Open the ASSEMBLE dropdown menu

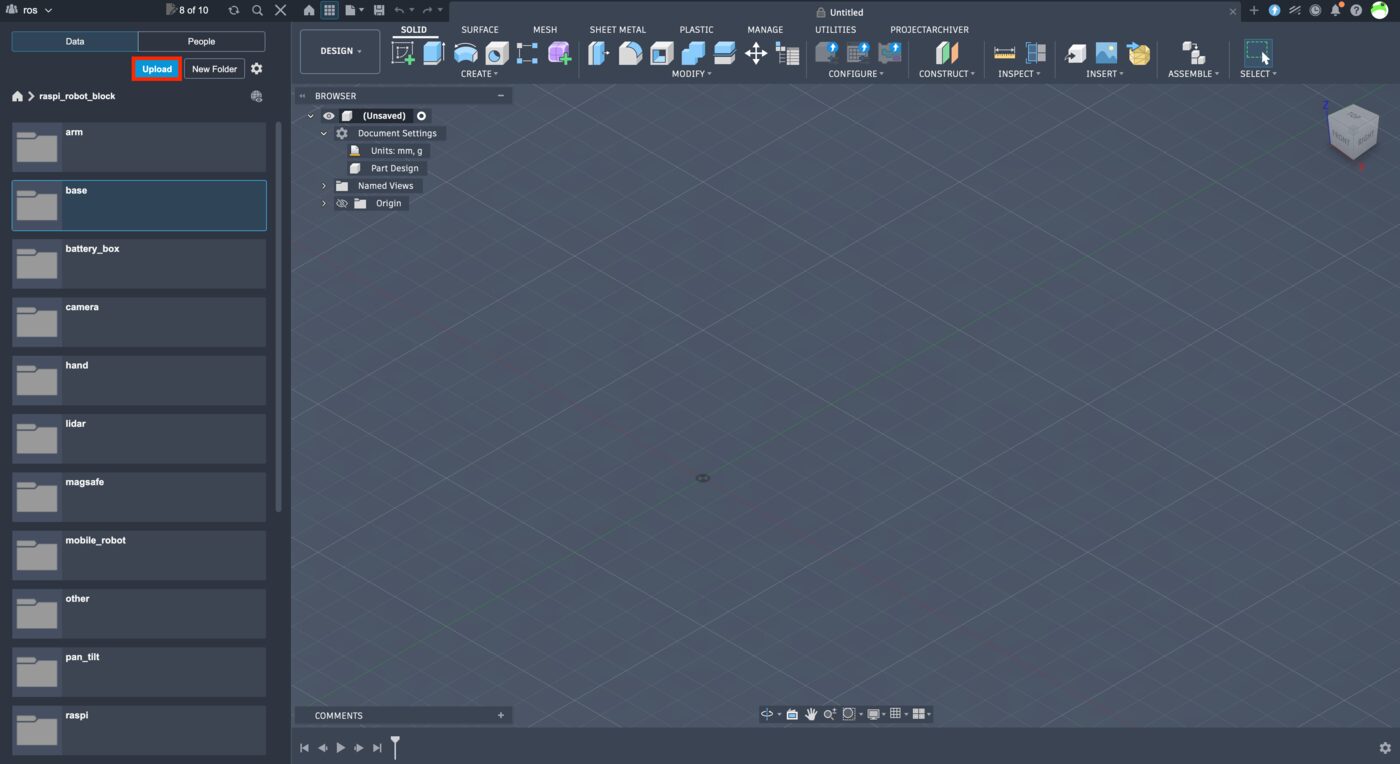pyautogui.click(x=1193, y=74)
